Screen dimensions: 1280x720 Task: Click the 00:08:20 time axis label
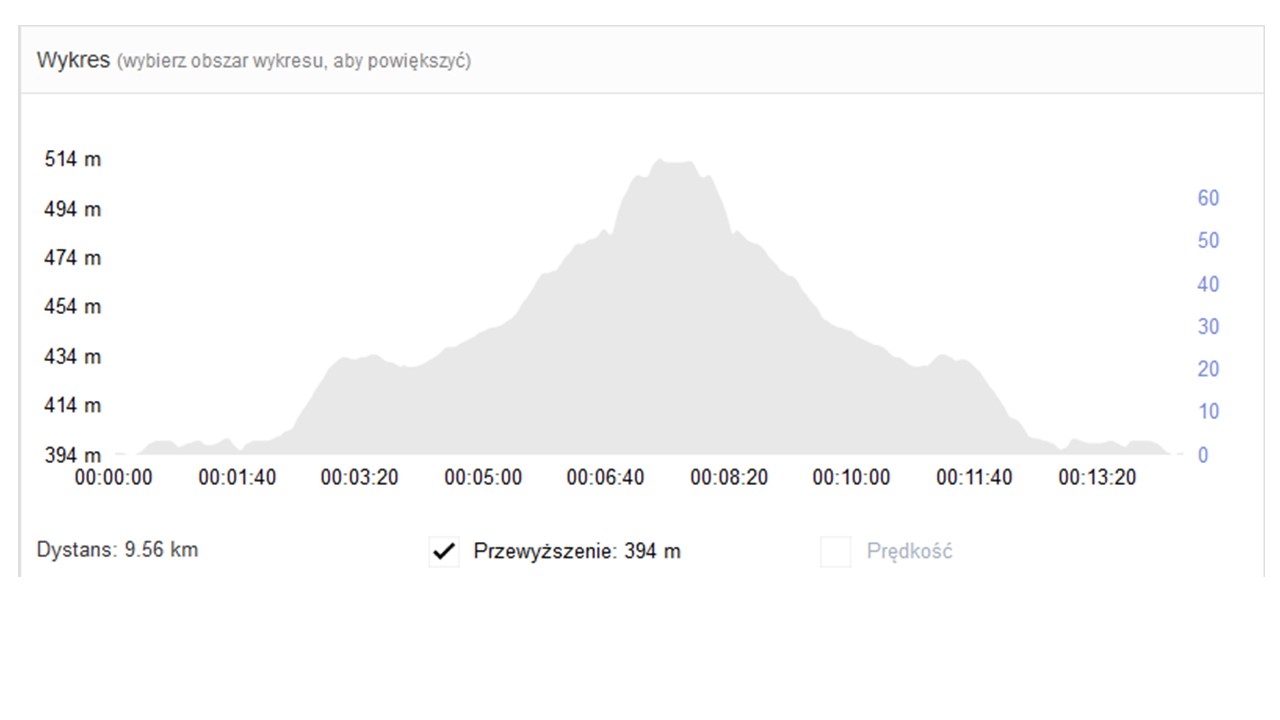[x=729, y=478]
